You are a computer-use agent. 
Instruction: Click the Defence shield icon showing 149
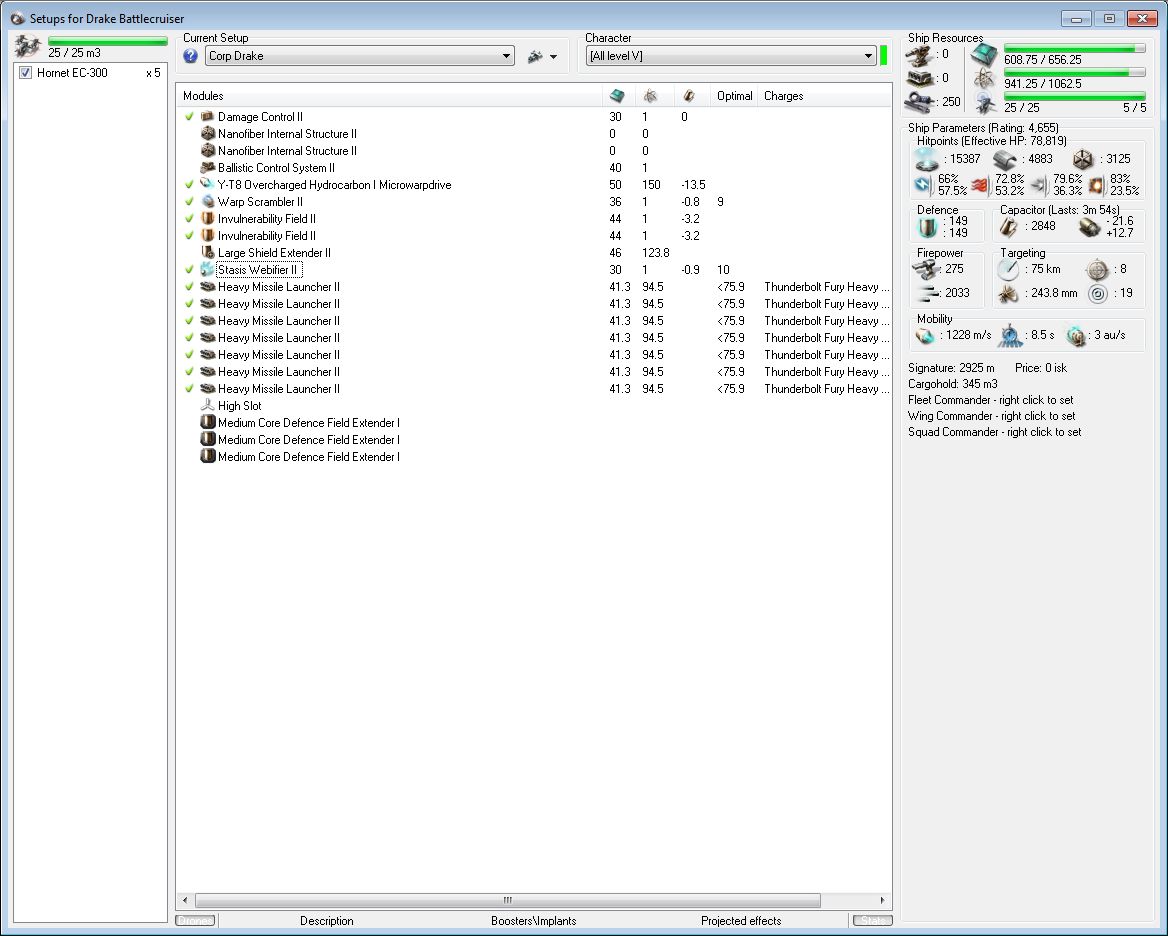927,227
